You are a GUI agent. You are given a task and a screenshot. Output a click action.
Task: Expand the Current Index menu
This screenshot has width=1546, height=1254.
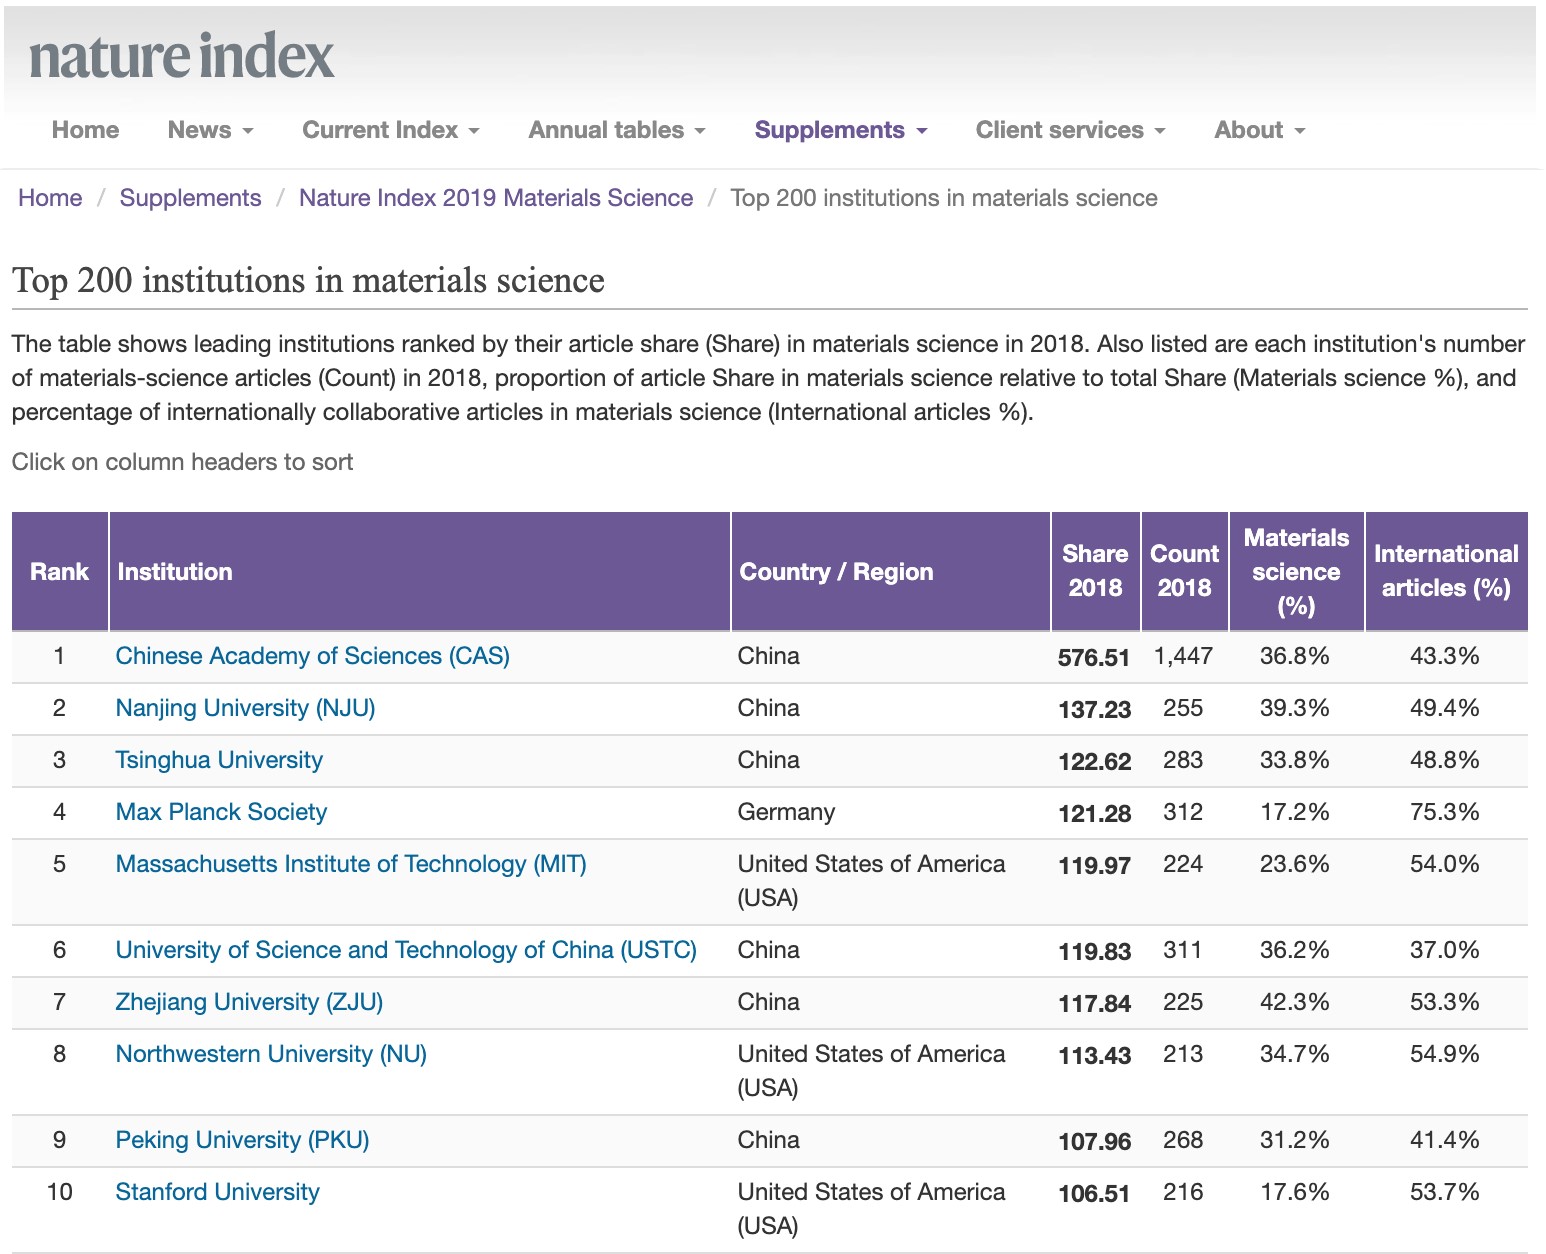(391, 130)
